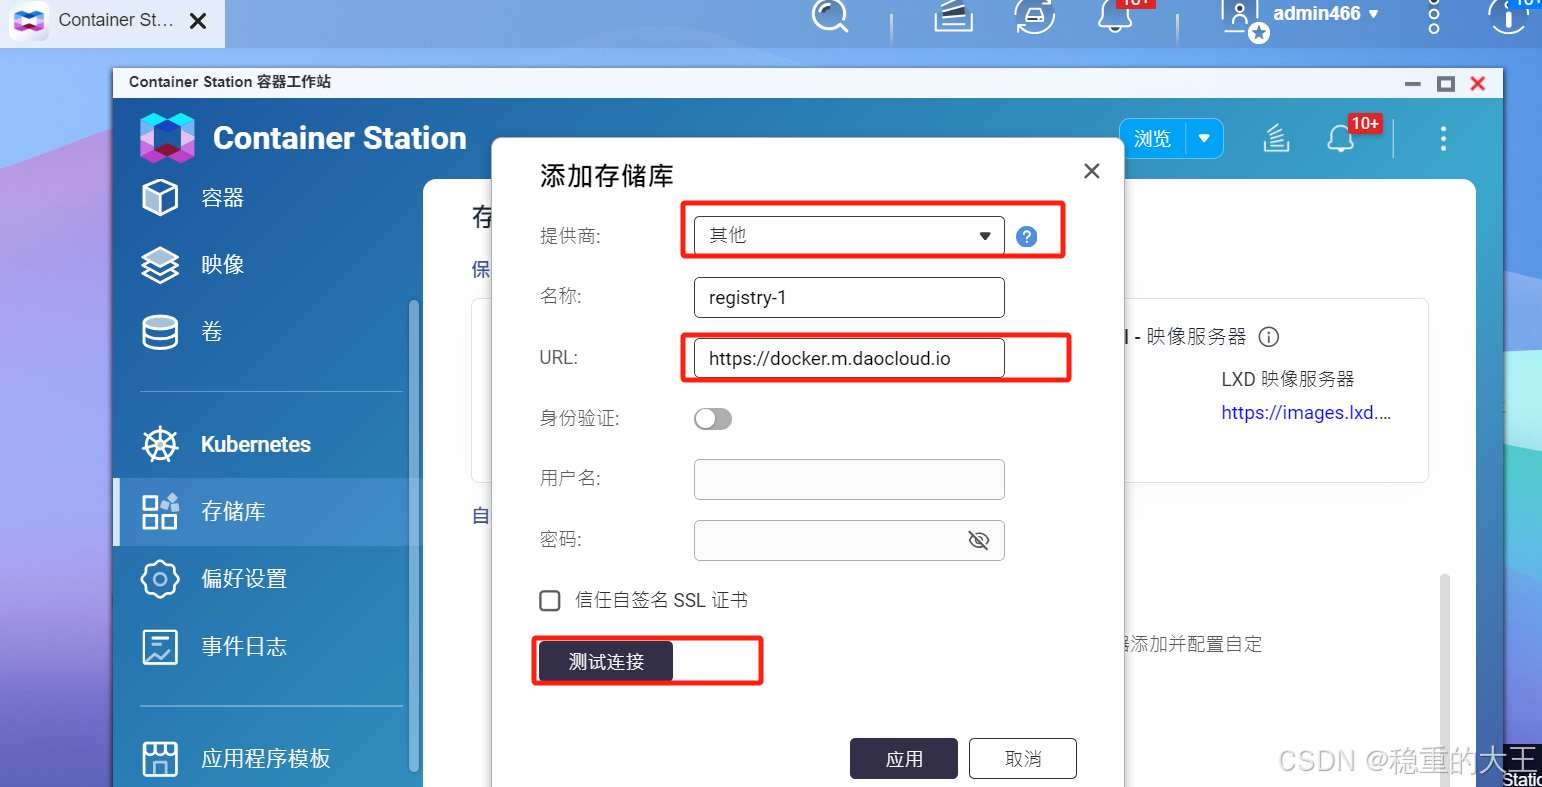Screen dimensions: 1542x787
Task: Open QTS external devices icon
Action: [x=1034, y=14]
